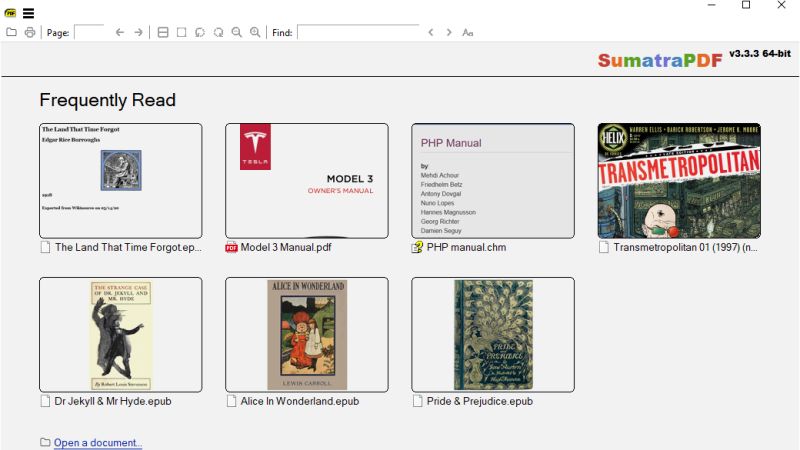Click the SumatraPDF logo text

point(660,60)
